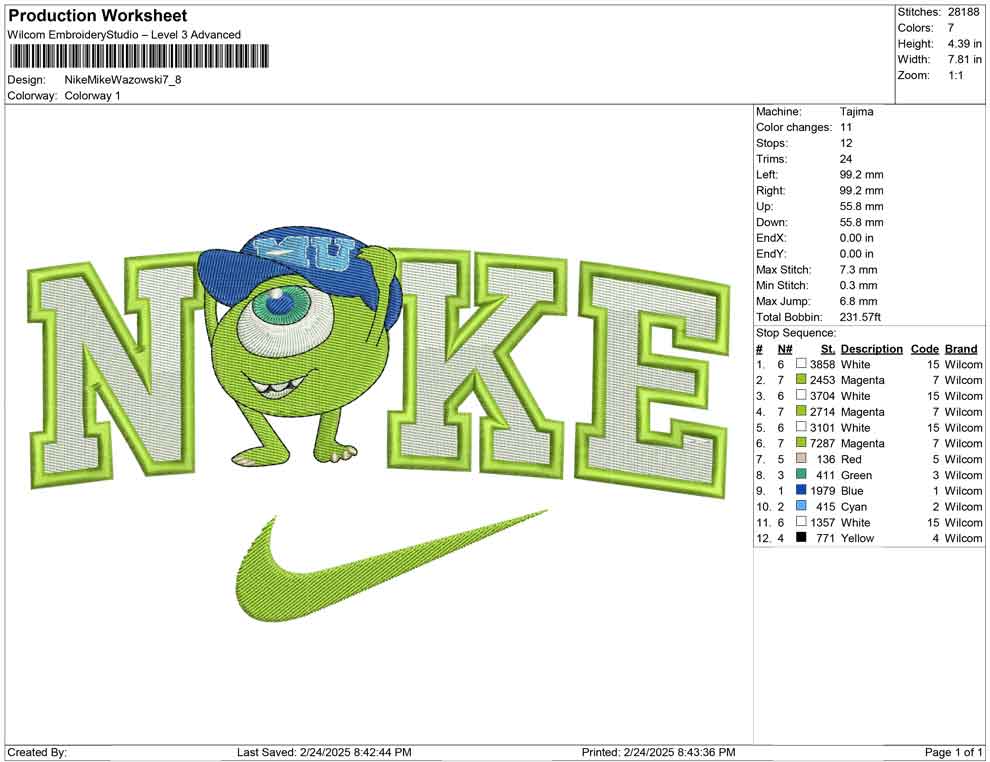Click the 'Code' column header
Image resolution: width=990 pixels, height=762 pixels.
click(x=924, y=348)
